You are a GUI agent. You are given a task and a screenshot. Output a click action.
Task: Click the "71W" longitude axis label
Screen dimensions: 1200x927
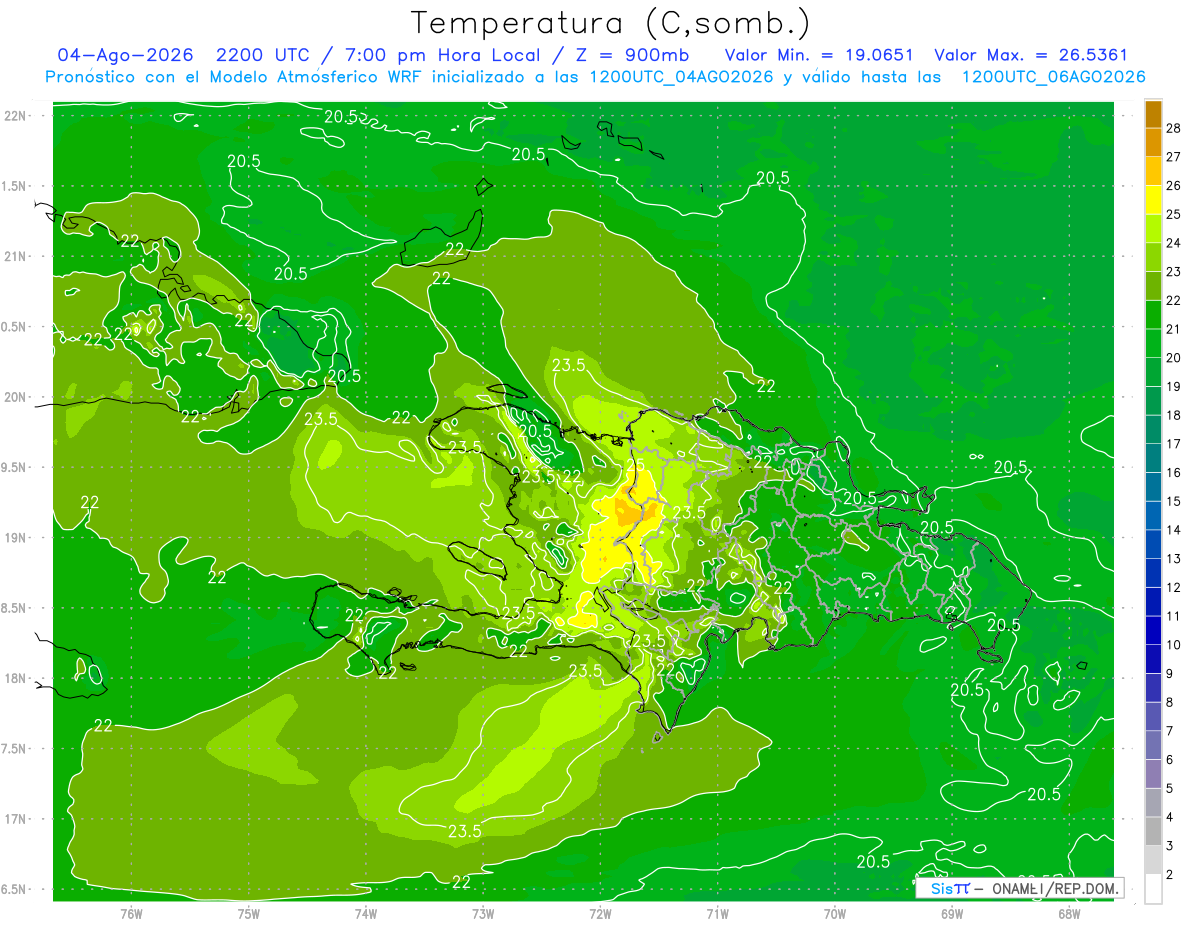(x=717, y=913)
